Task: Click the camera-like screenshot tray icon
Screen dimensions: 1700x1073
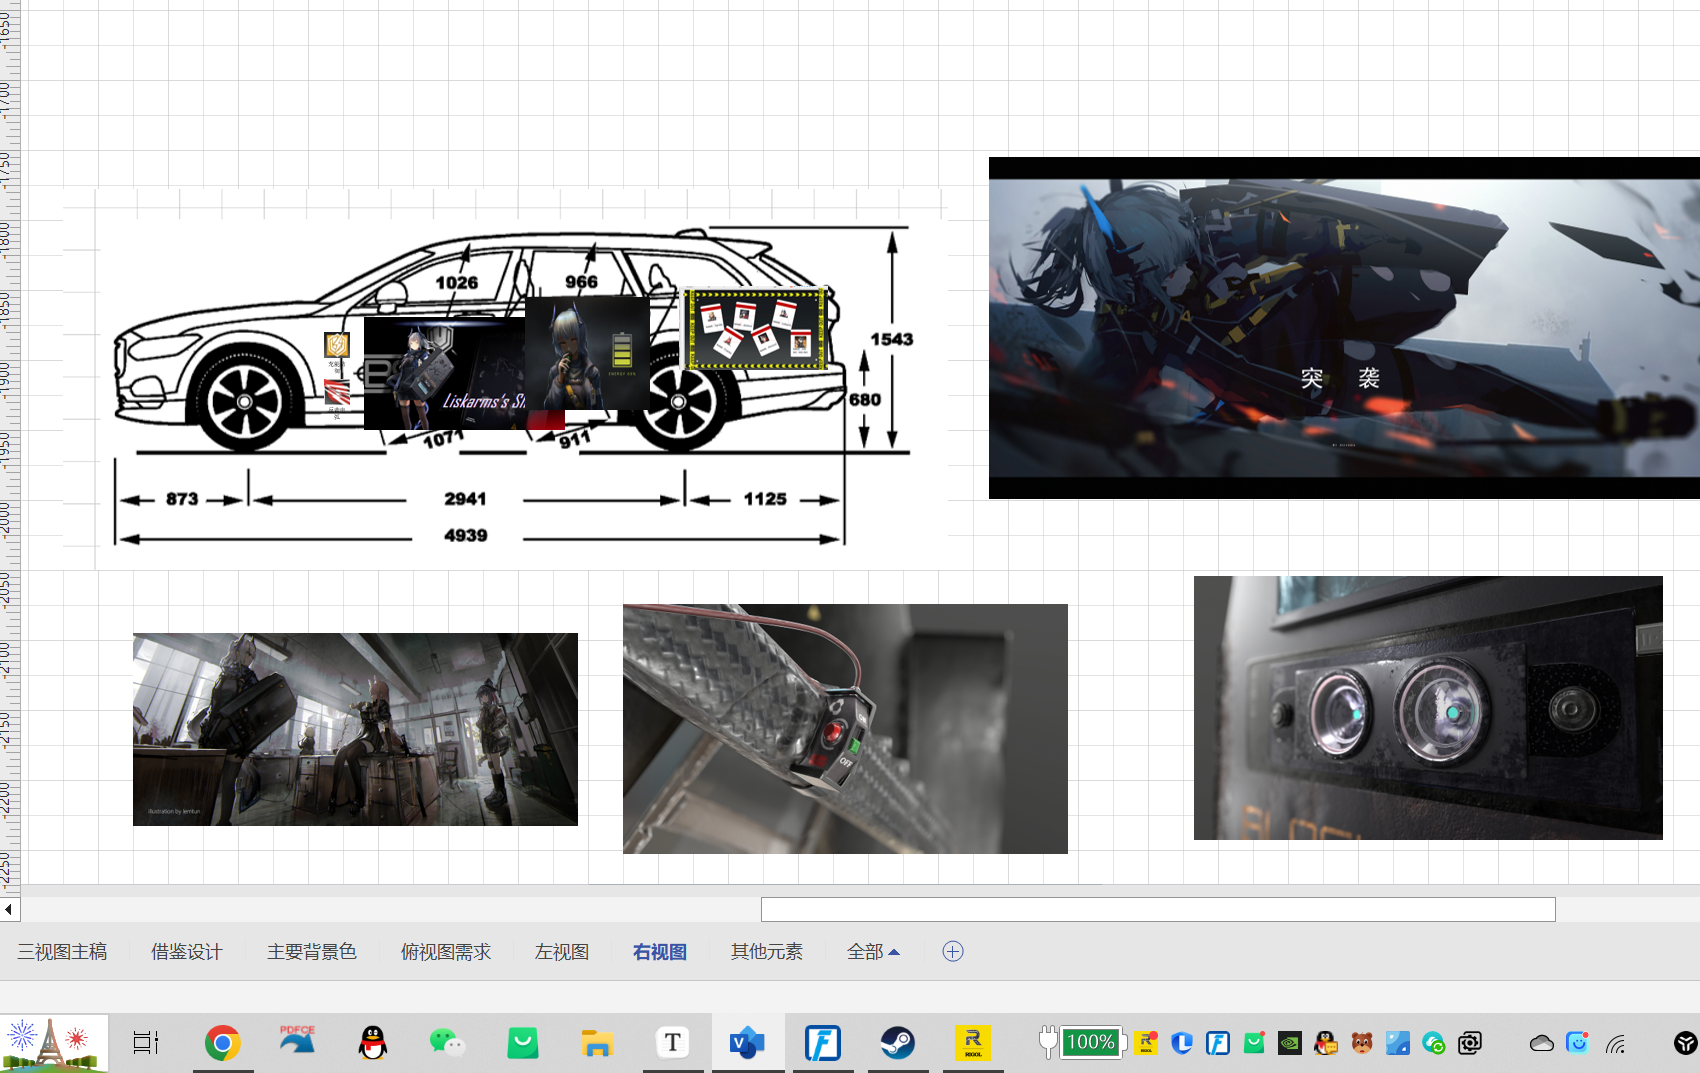Action: pyautogui.click(x=1469, y=1043)
